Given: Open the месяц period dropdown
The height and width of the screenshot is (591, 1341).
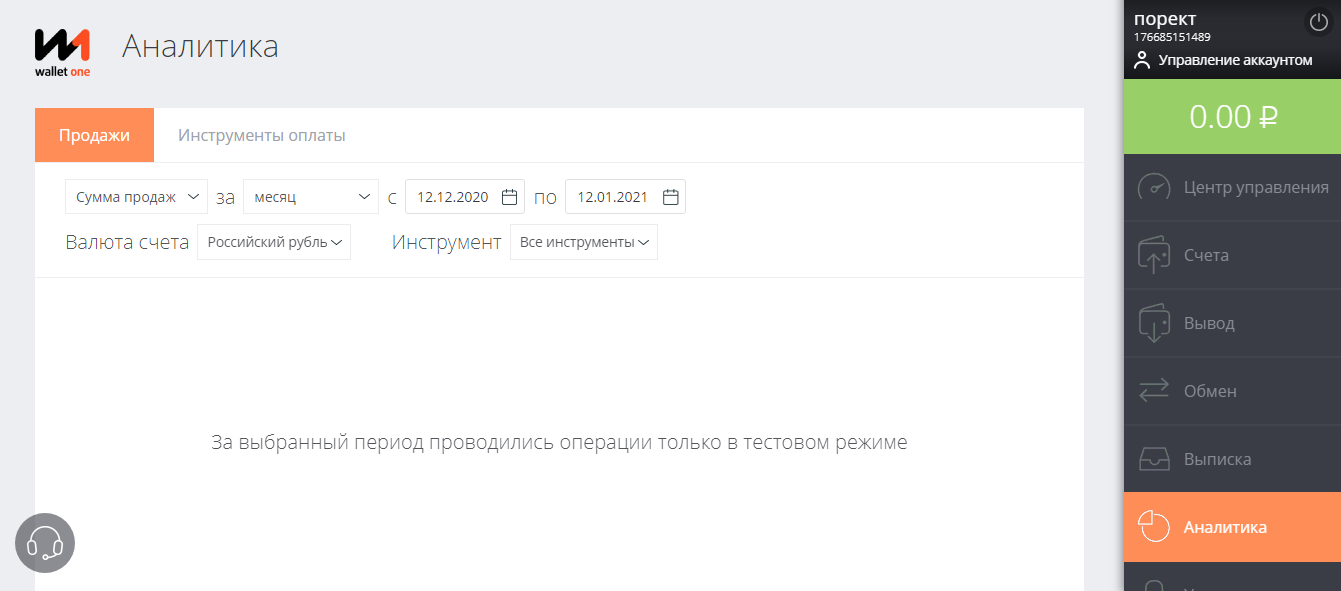Looking at the screenshot, I should 311,197.
